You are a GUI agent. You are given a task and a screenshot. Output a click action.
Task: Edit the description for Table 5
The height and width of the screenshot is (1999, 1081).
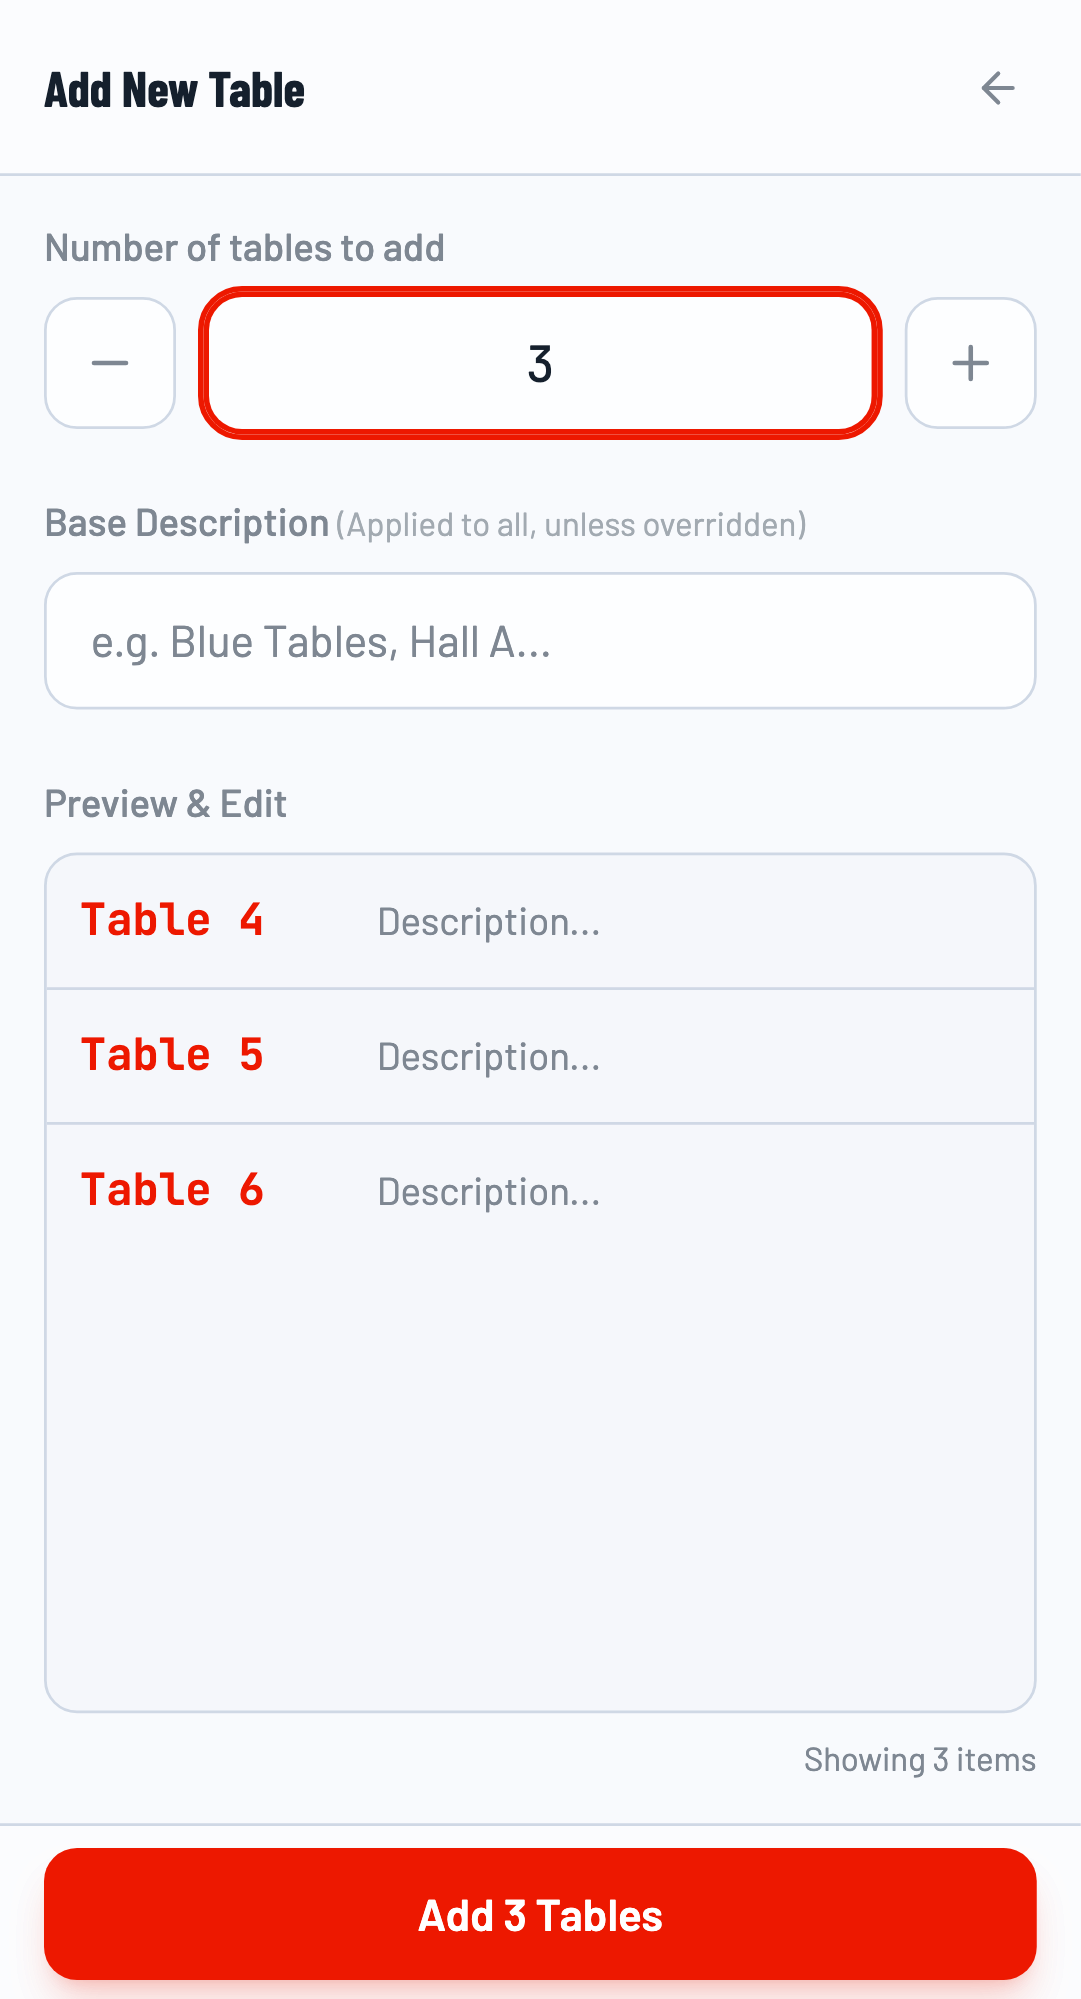pos(488,1056)
